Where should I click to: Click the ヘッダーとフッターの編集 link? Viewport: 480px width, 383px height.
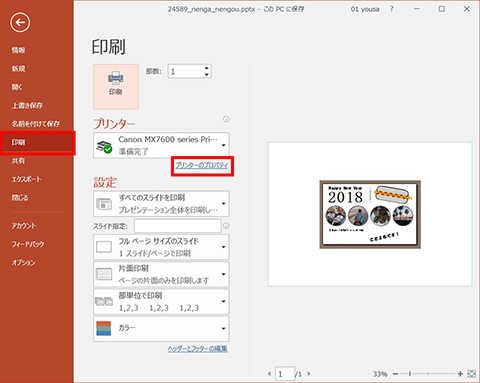coord(198,349)
